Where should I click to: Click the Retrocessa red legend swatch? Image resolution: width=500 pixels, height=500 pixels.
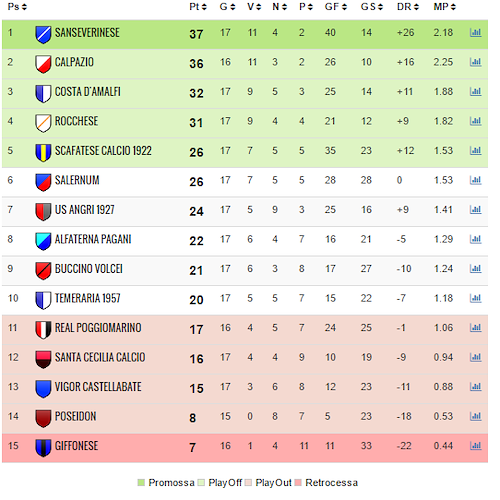coord(298,482)
